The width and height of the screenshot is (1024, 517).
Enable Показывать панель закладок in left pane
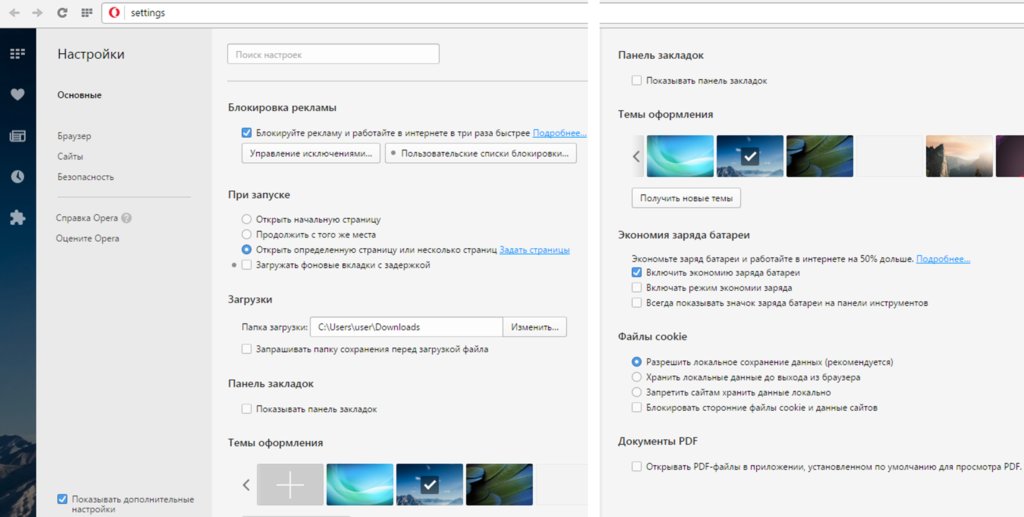coord(246,409)
